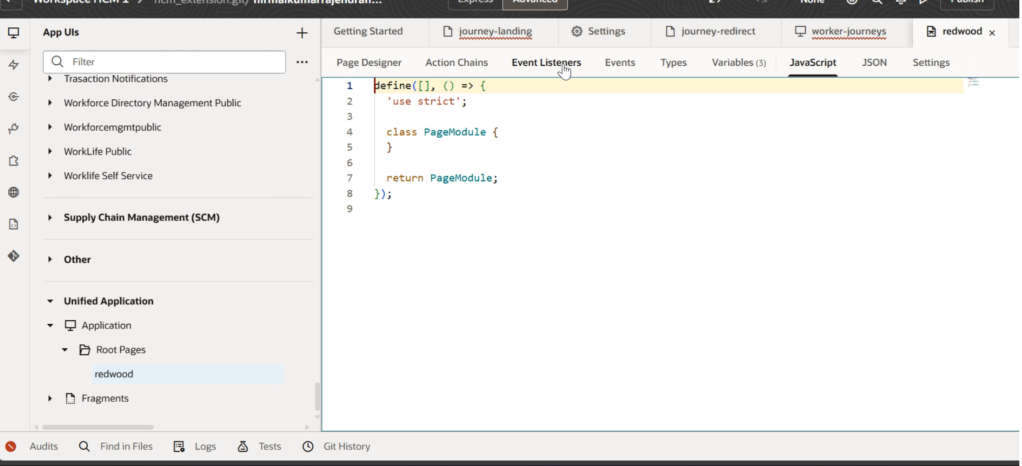Expand the Supply Chain Management (SCM) node

pos(51,218)
